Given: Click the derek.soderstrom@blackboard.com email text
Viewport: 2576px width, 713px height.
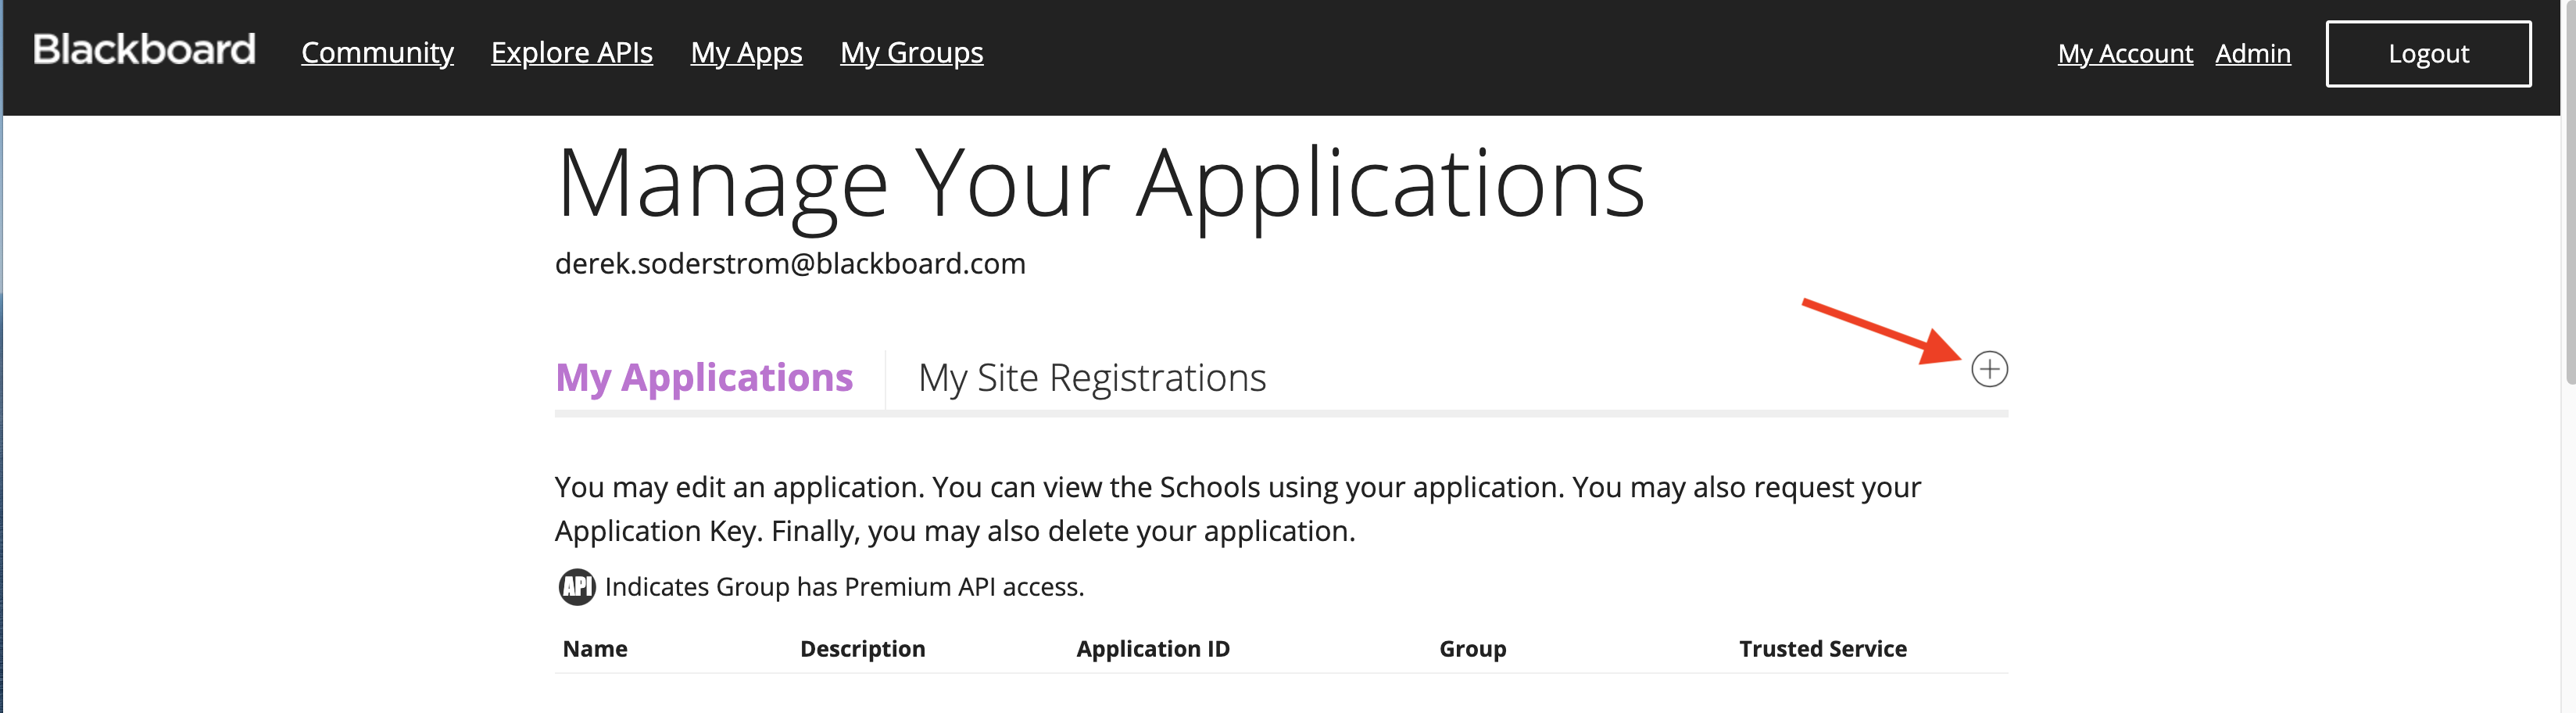Looking at the screenshot, I should (790, 264).
